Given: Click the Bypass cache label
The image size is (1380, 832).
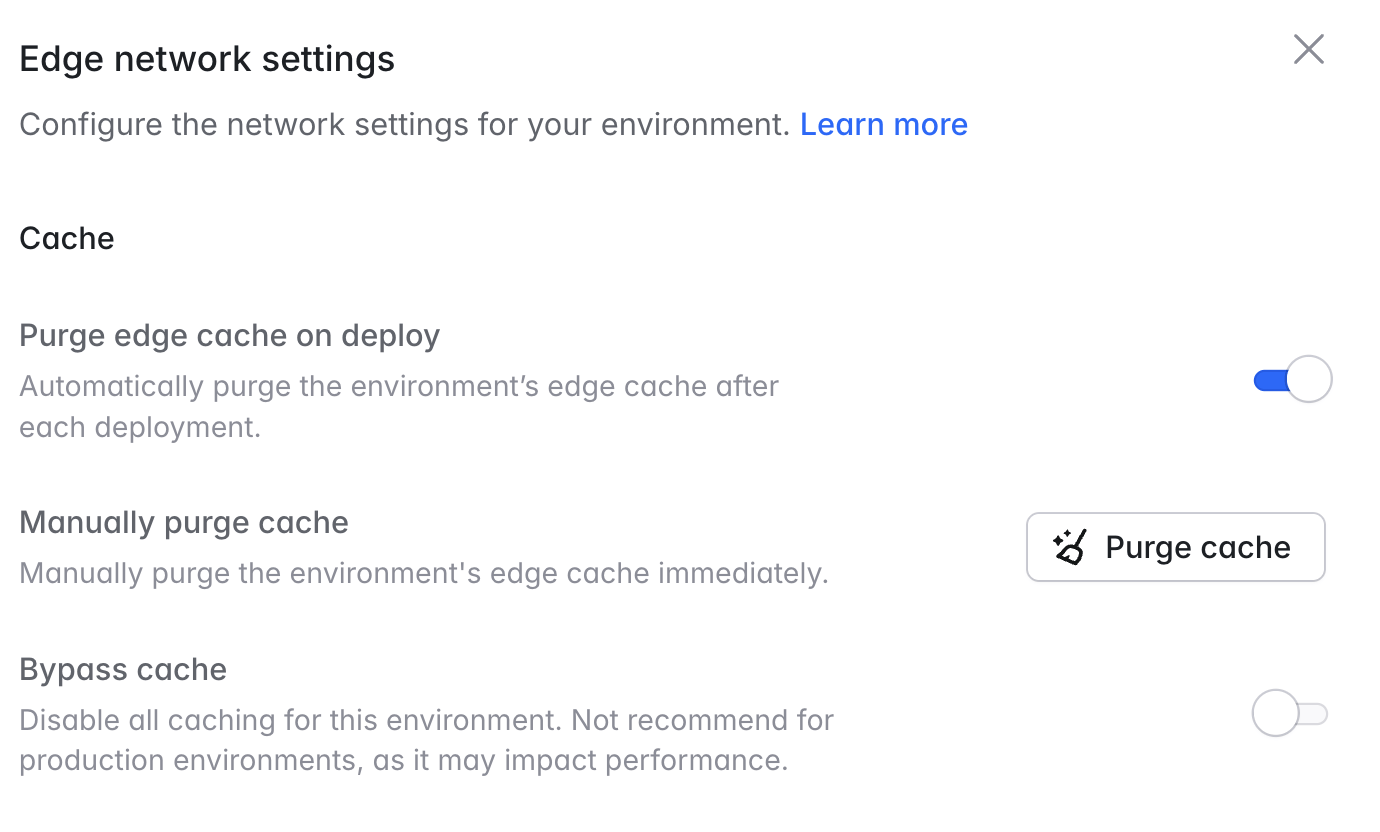Looking at the screenshot, I should click(x=123, y=669).
